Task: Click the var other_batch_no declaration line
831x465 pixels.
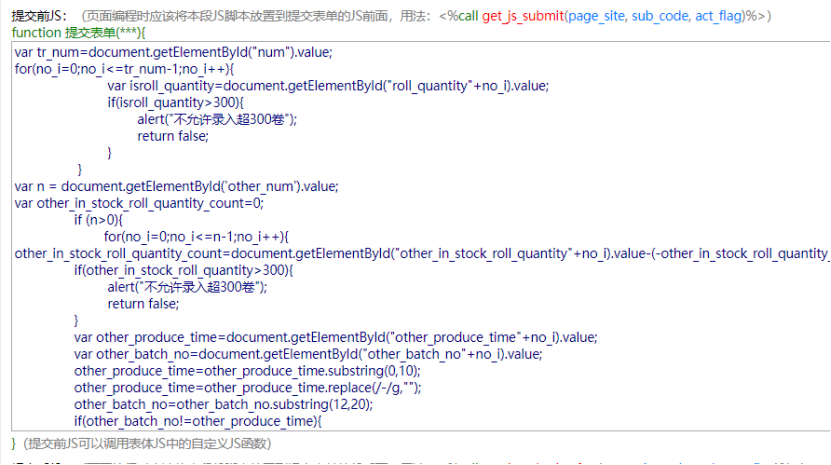Action: point(308,354)
